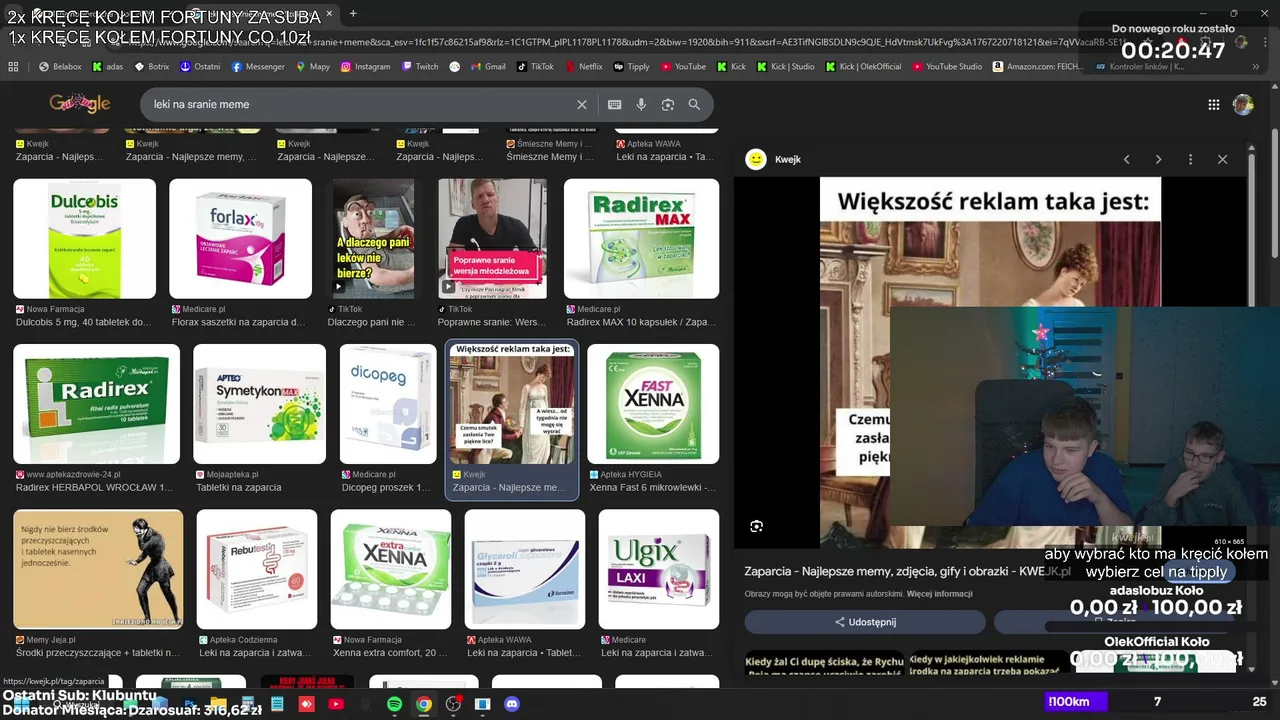
Task: Open Amazon.com bookmark
Action: point(1037,67)
